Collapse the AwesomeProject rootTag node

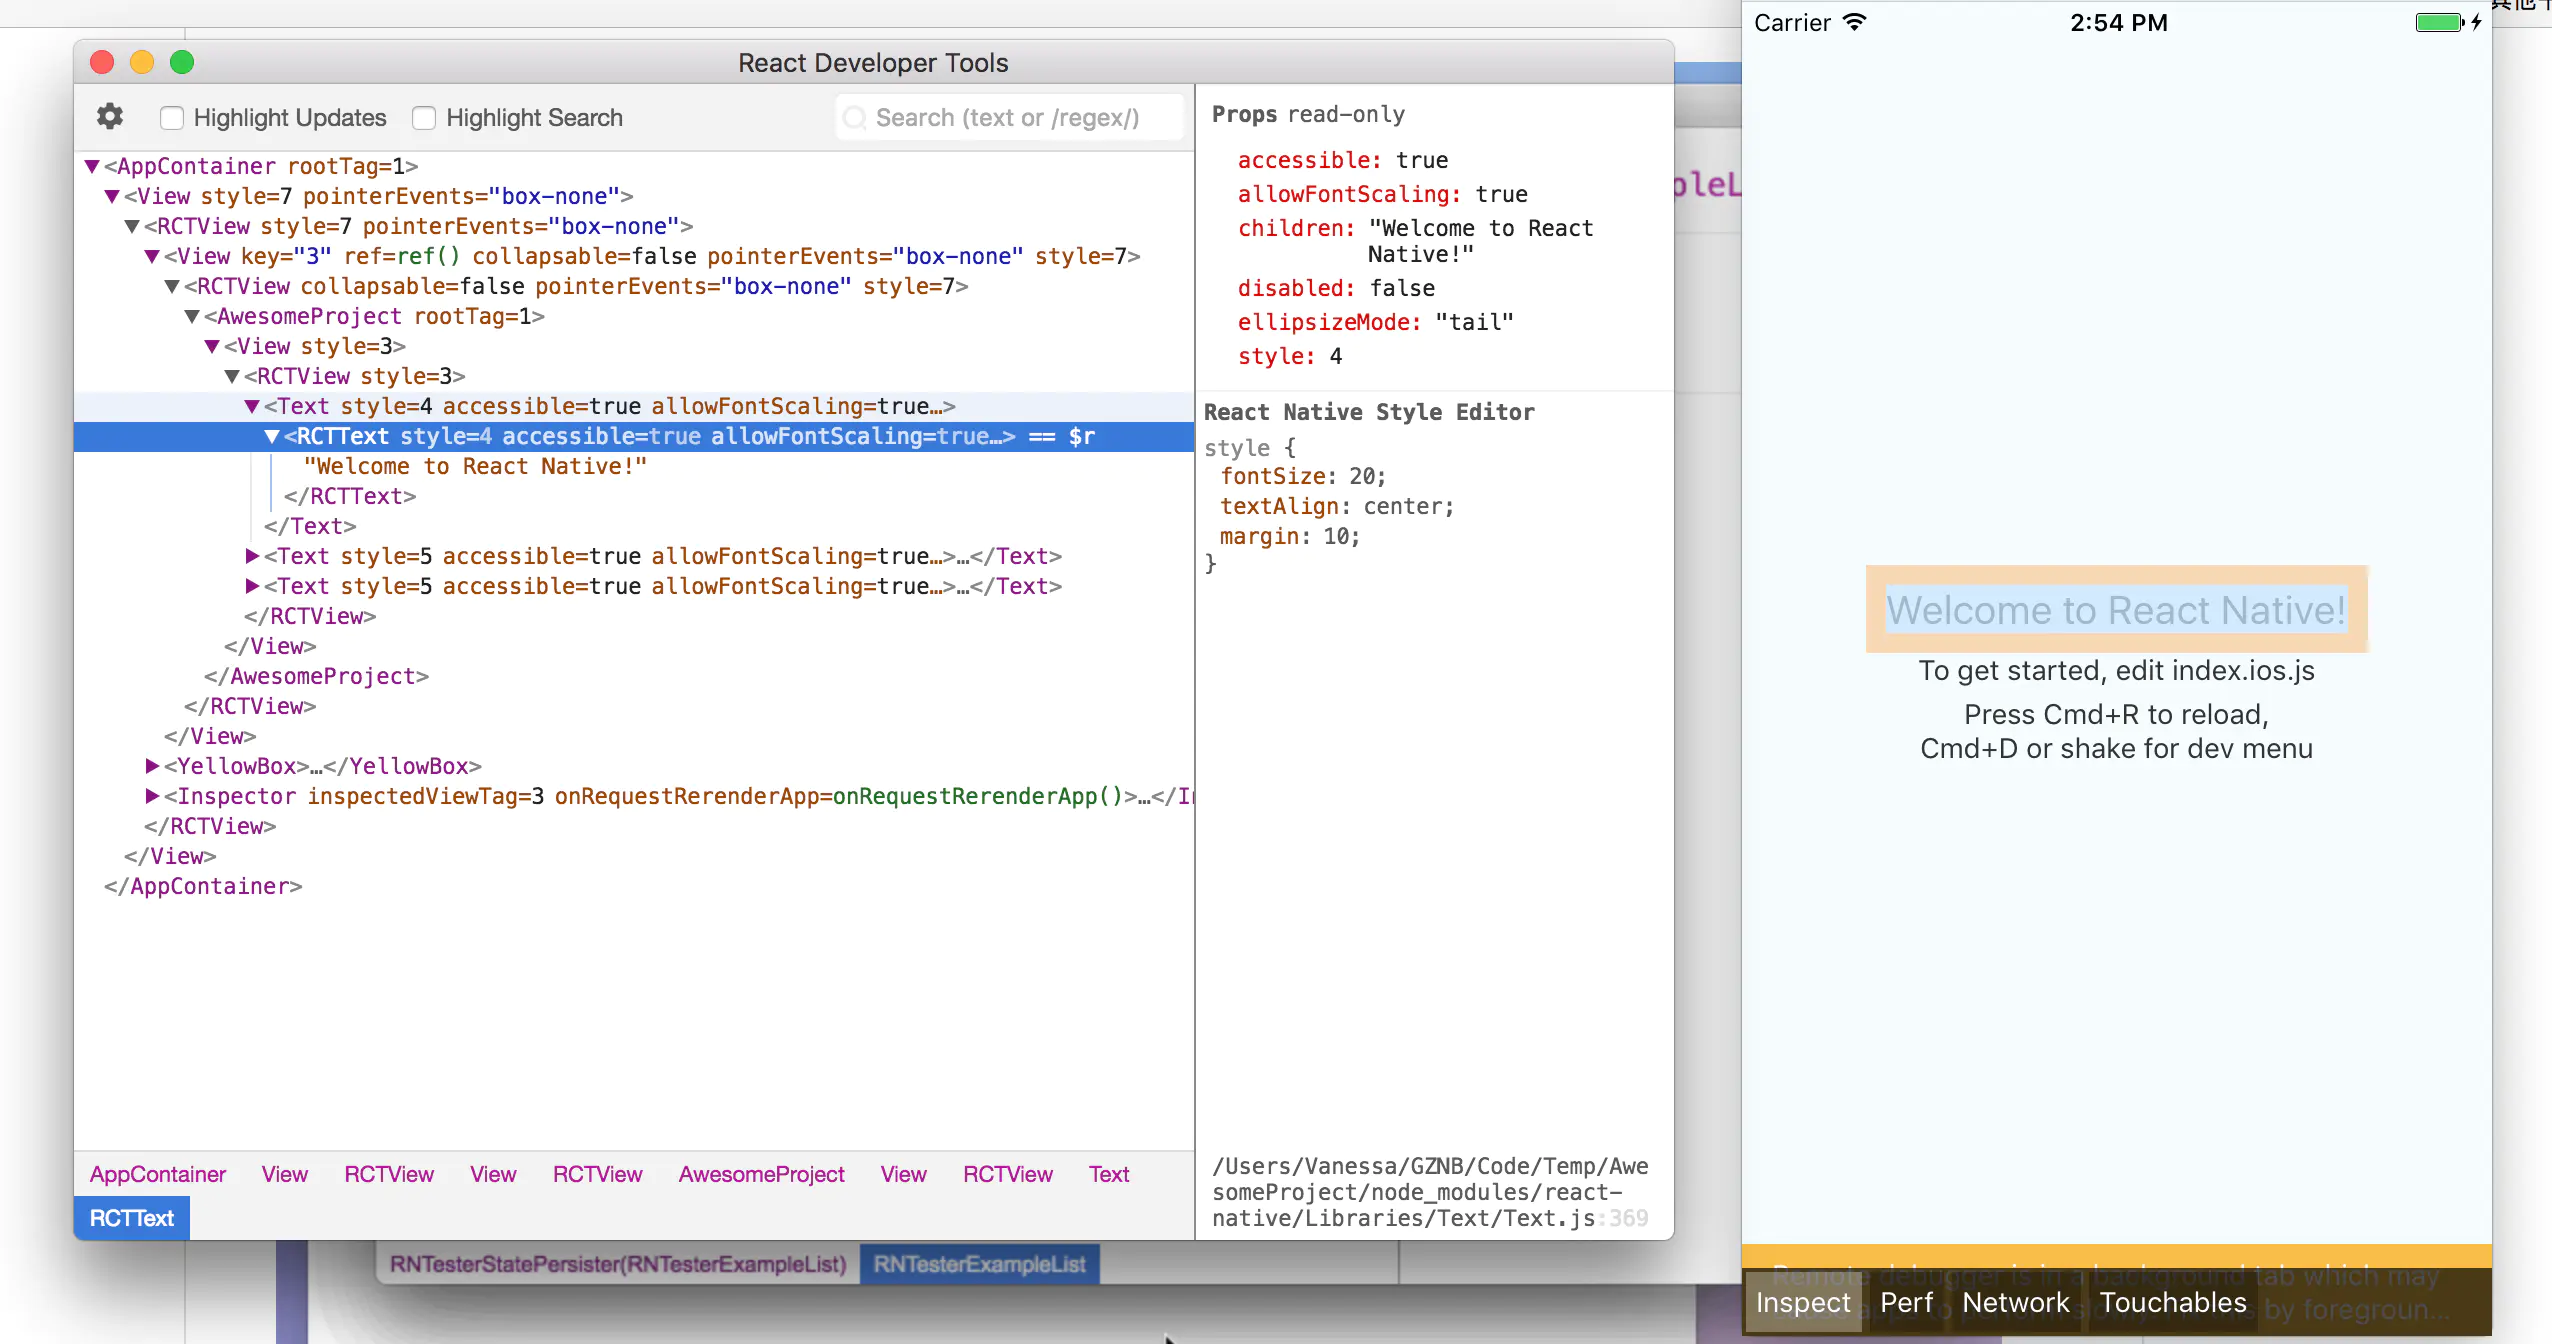192,316
